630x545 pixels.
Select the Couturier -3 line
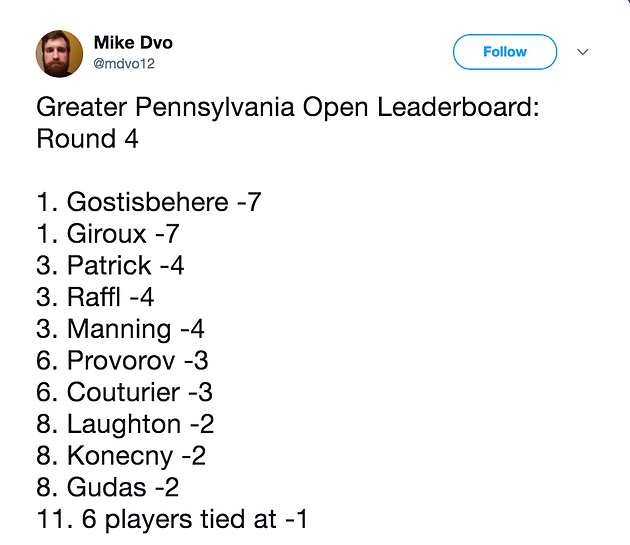(124, 393)
